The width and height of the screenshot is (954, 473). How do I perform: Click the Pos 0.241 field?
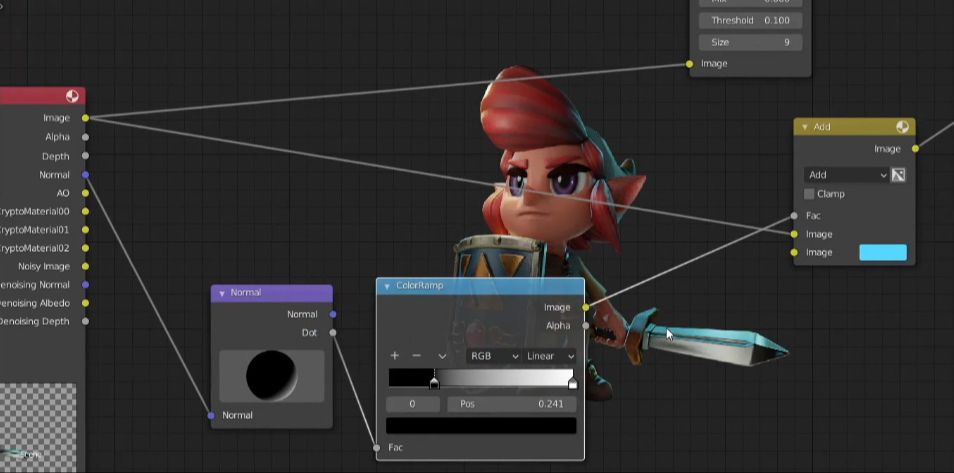(x=512, y=404)
